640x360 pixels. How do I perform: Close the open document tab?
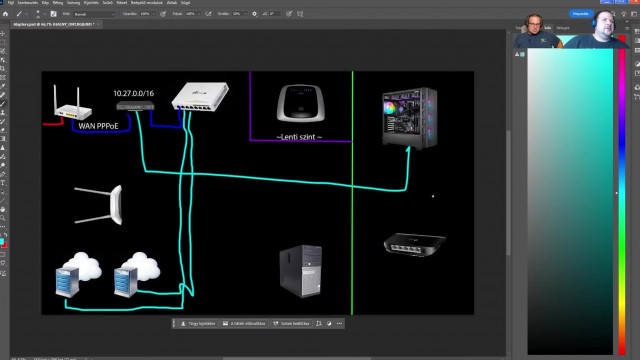tap(98, 24)
